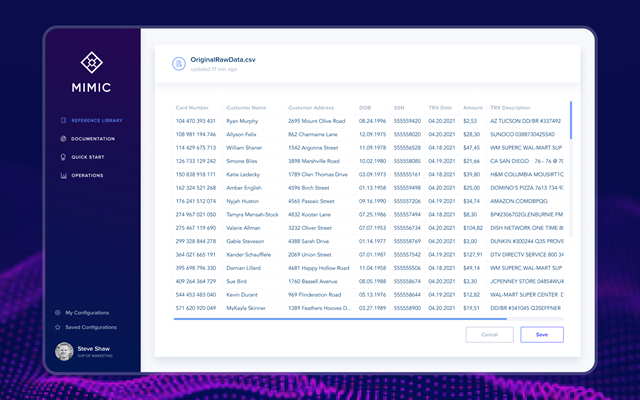The height and width of the screenshot is (400, 640).
Task: Click the SSN column header
Action: click(x=399, y=108)
